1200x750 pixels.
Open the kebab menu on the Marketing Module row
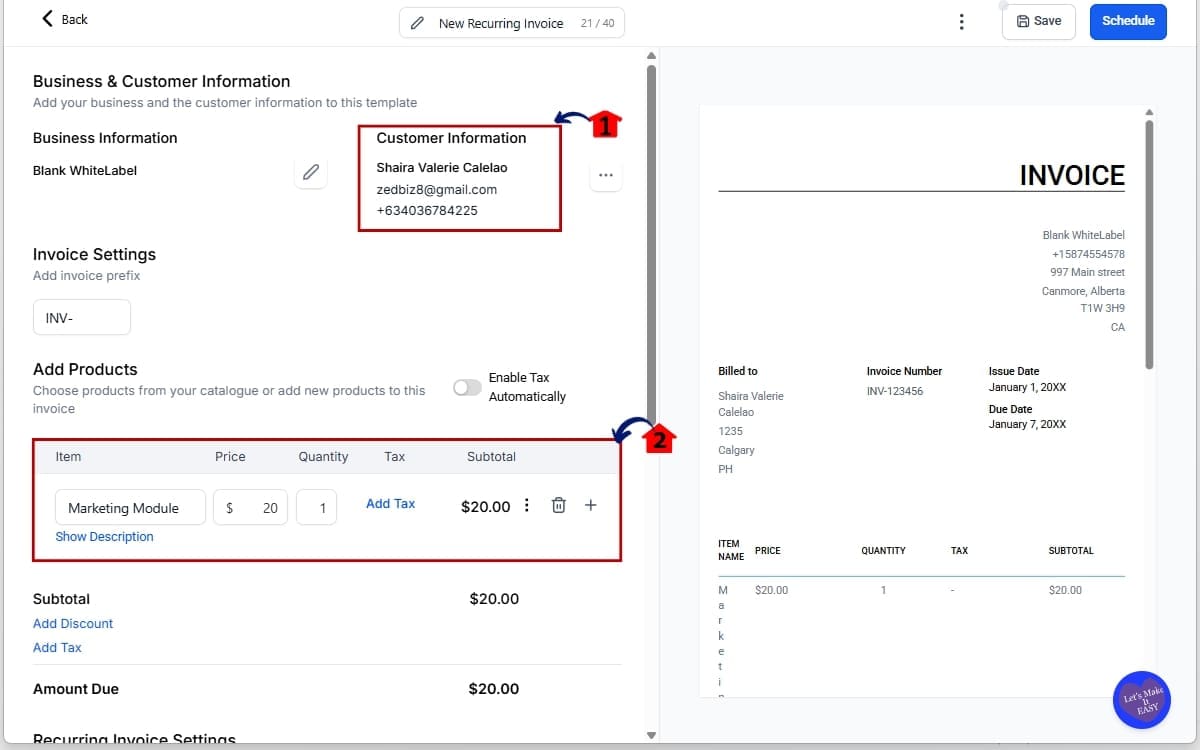pyautogui.click(x=527, y=506)
